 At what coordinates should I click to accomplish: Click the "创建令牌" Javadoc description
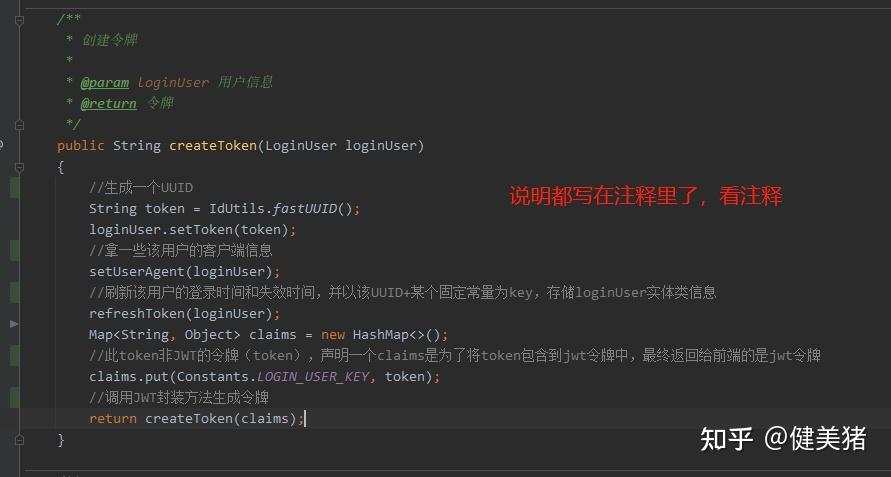coord(110,40)
